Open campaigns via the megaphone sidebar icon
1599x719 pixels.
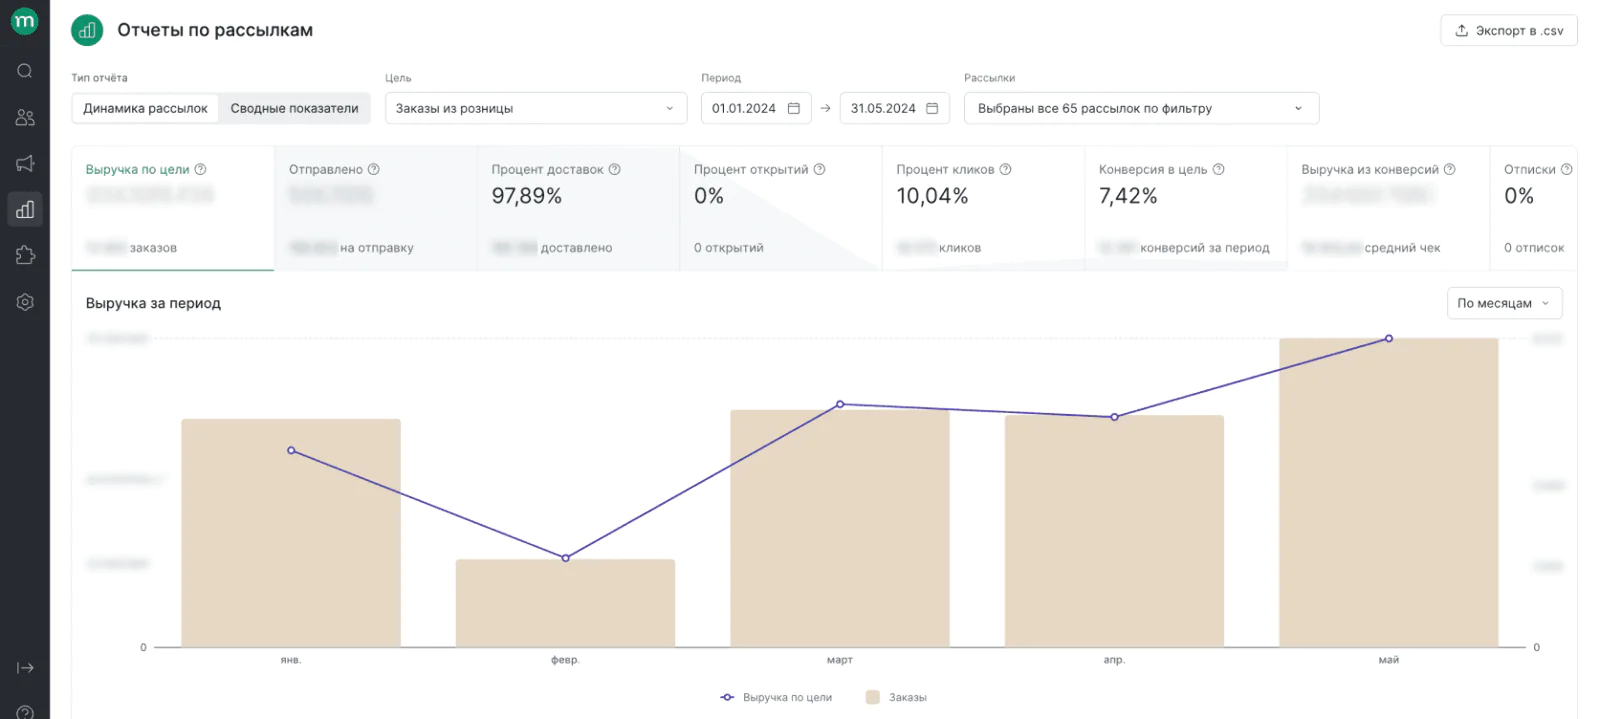coord(25,163)
